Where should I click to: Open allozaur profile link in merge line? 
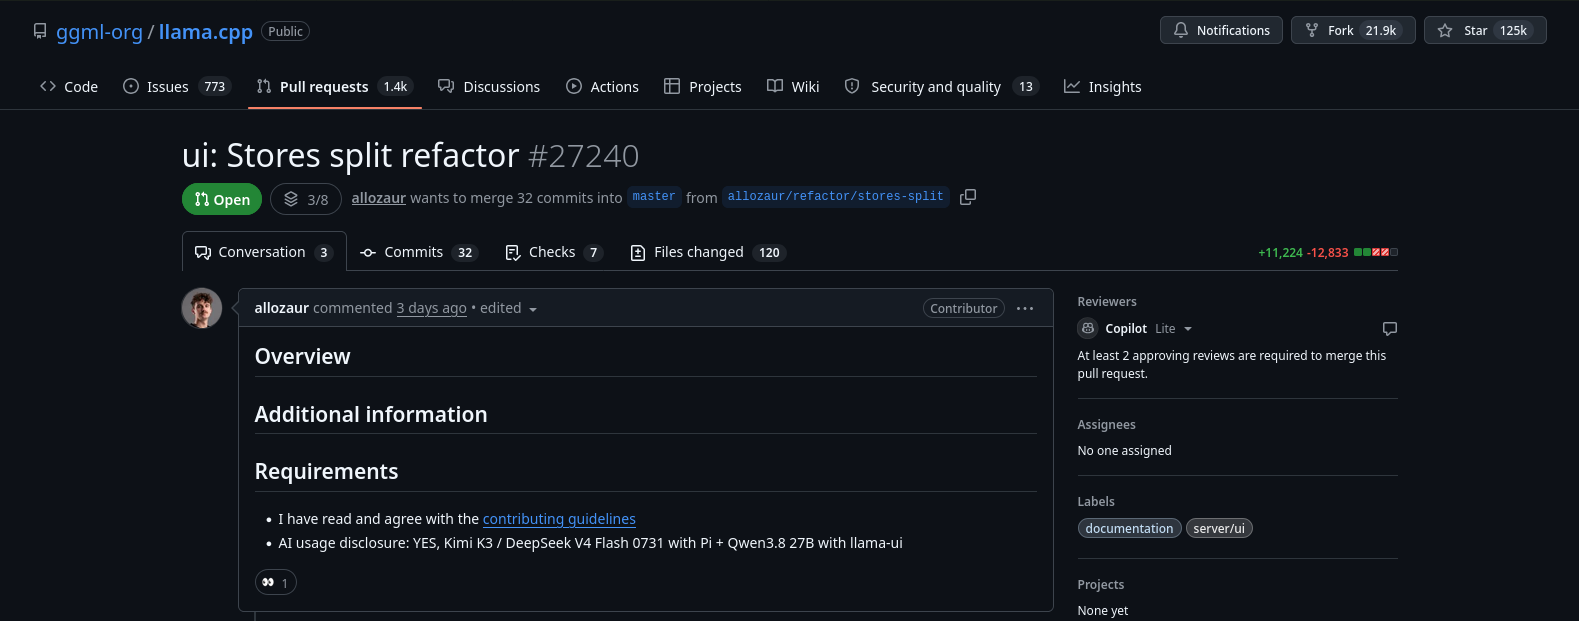pyautogui.click(x=379, y=198)
